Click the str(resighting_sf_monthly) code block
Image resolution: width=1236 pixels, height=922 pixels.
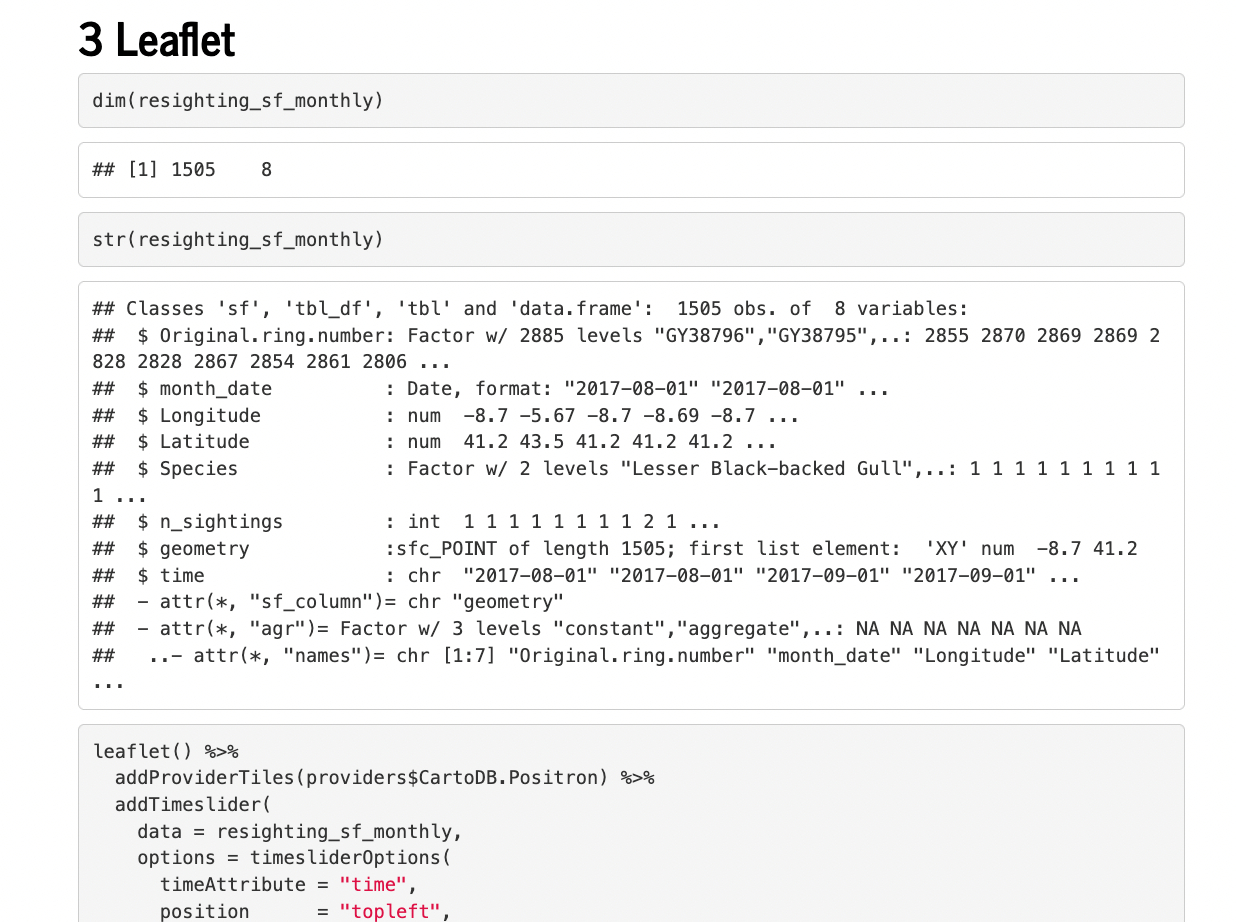(238, 239)
